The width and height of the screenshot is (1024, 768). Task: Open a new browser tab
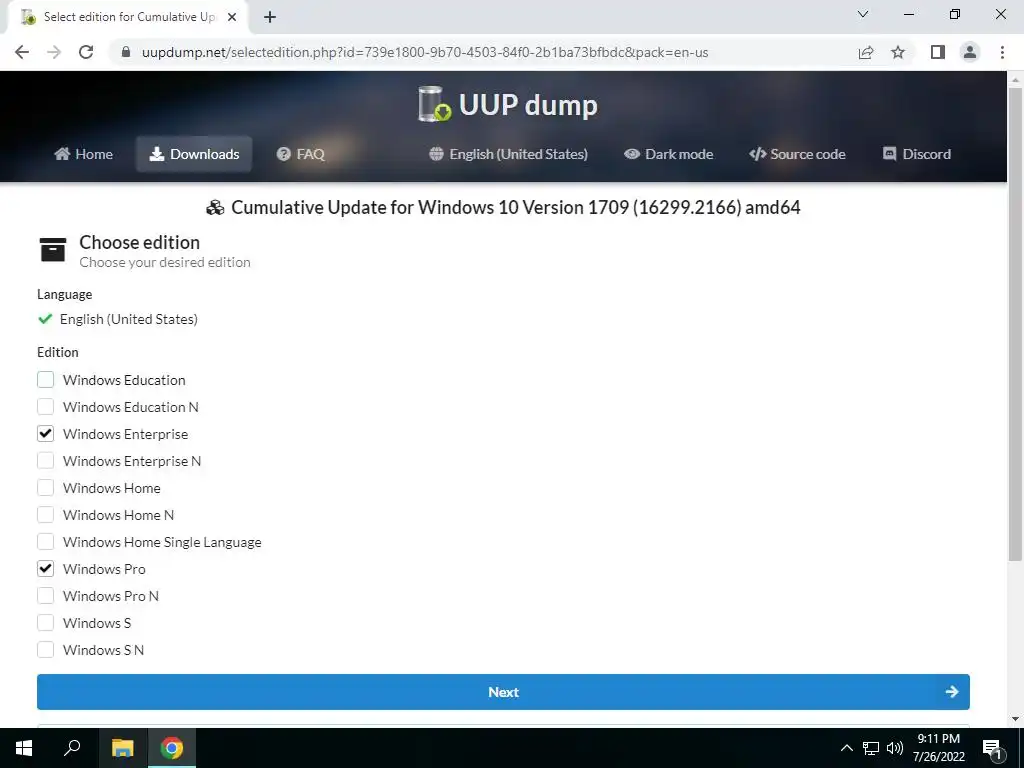(x=270, y=17)
